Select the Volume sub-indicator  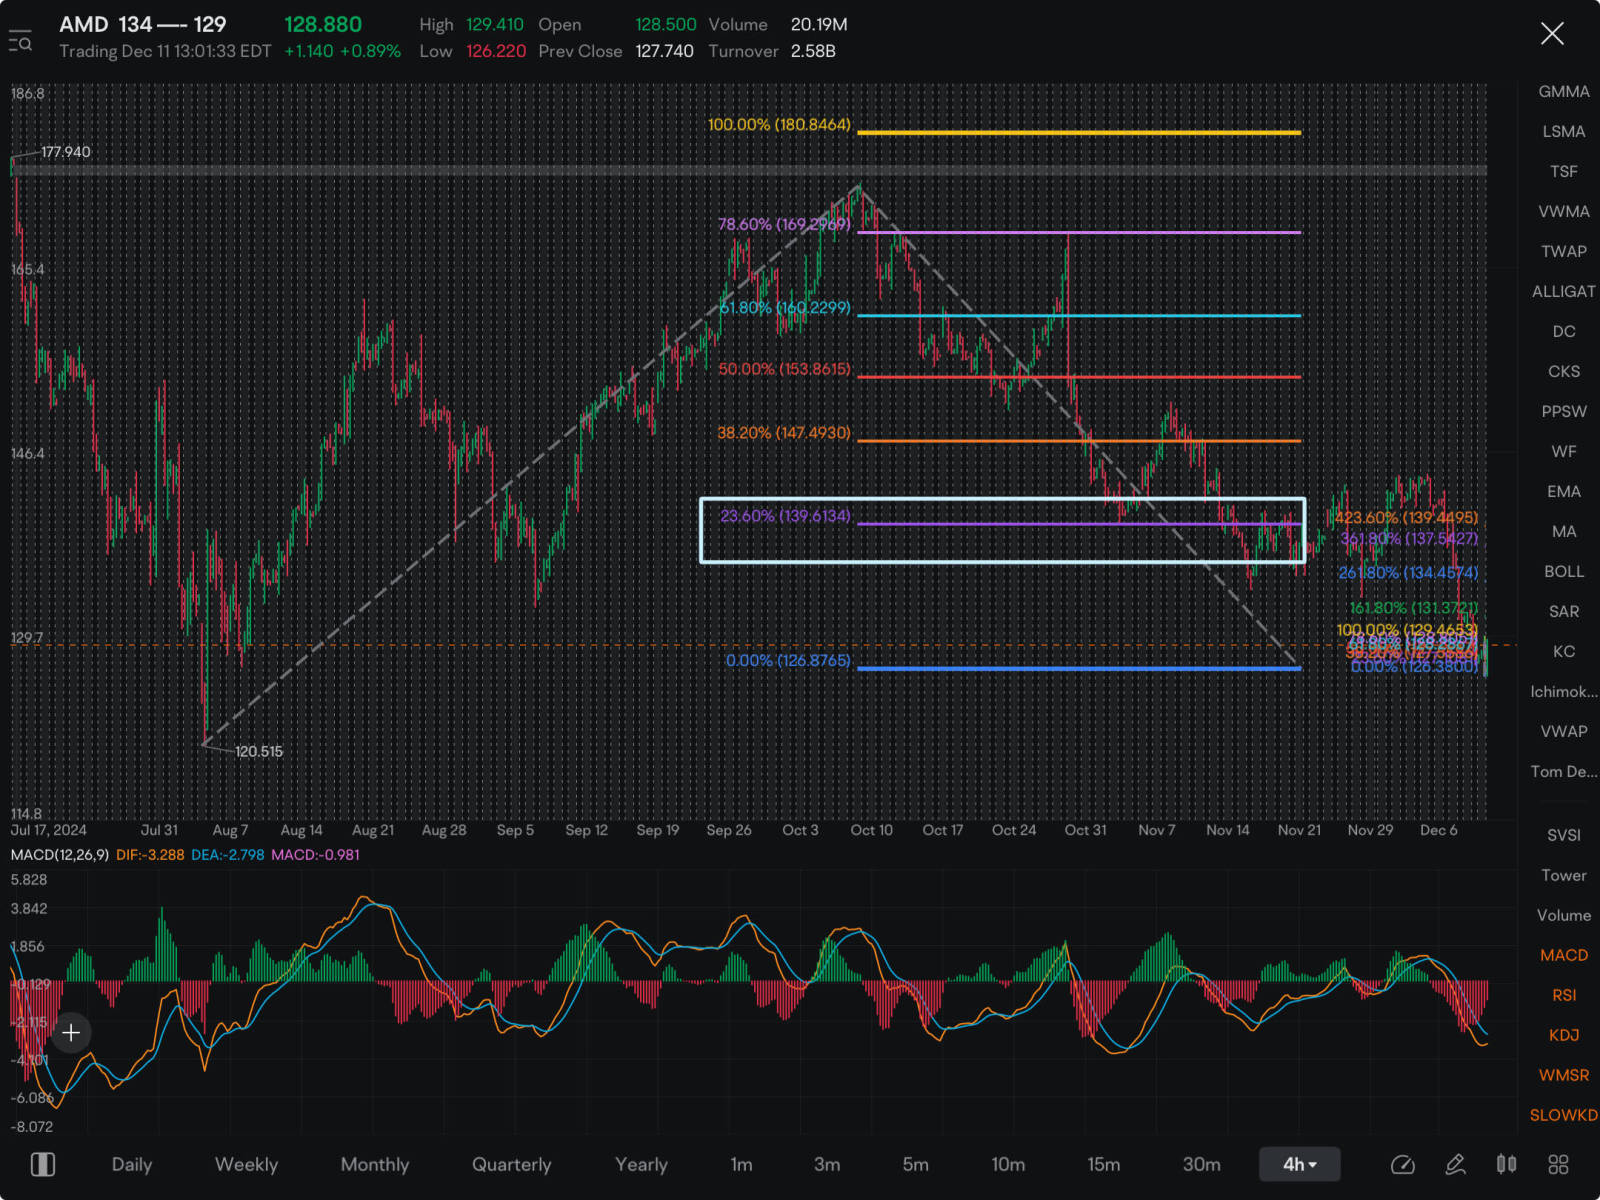1564,915
